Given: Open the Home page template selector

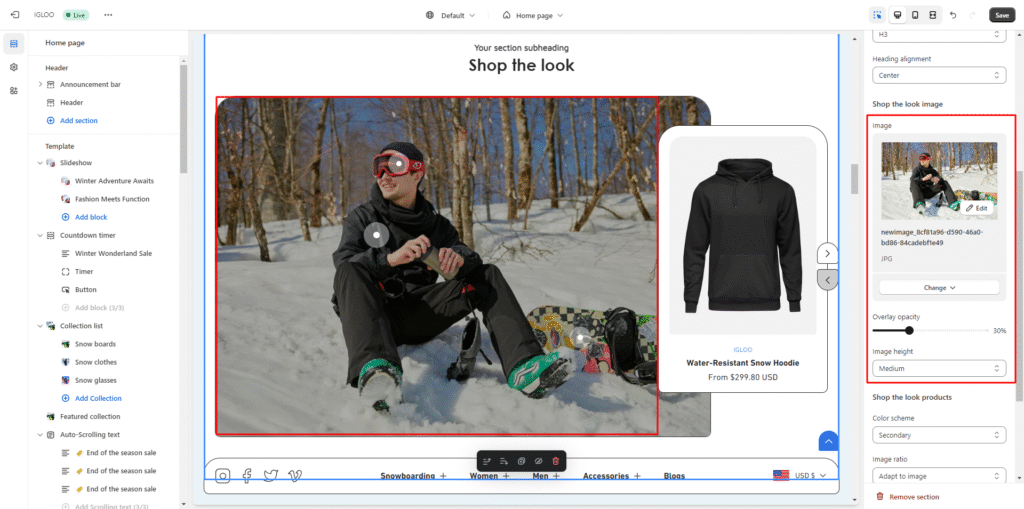Looking at the screenshot, I should tap(532, 15).
